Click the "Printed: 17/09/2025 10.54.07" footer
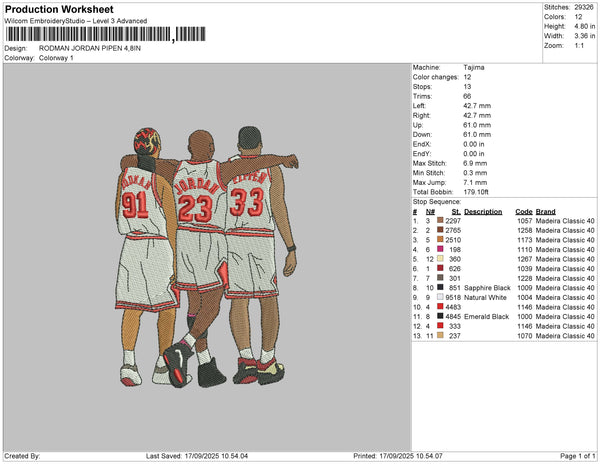Image resolution: width=600 pixels, height=464 pixels. [x=398, y=456]
